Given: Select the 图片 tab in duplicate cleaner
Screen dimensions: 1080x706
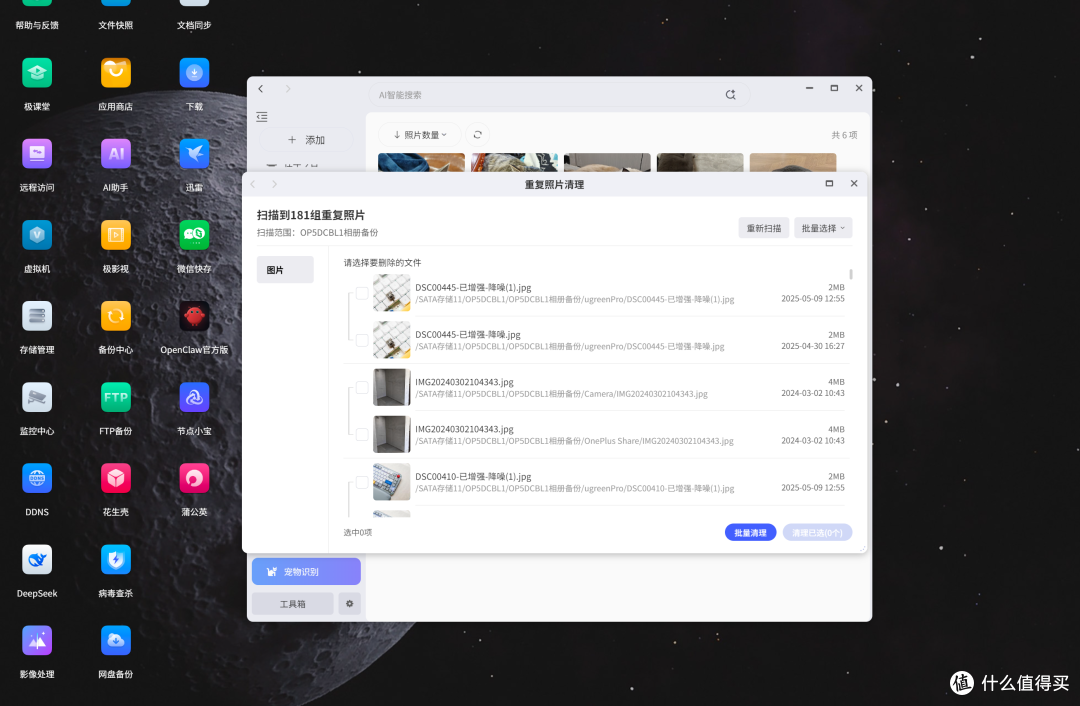Looking at the screenshot, I should 285,270.
